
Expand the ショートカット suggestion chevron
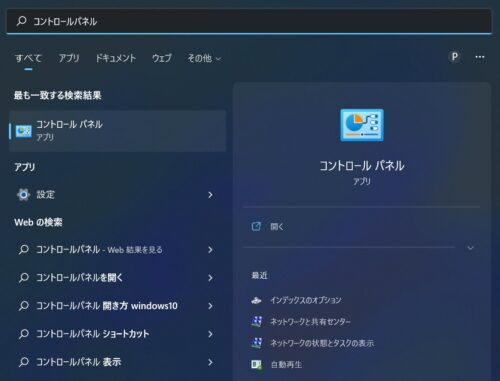pos(210,334)
